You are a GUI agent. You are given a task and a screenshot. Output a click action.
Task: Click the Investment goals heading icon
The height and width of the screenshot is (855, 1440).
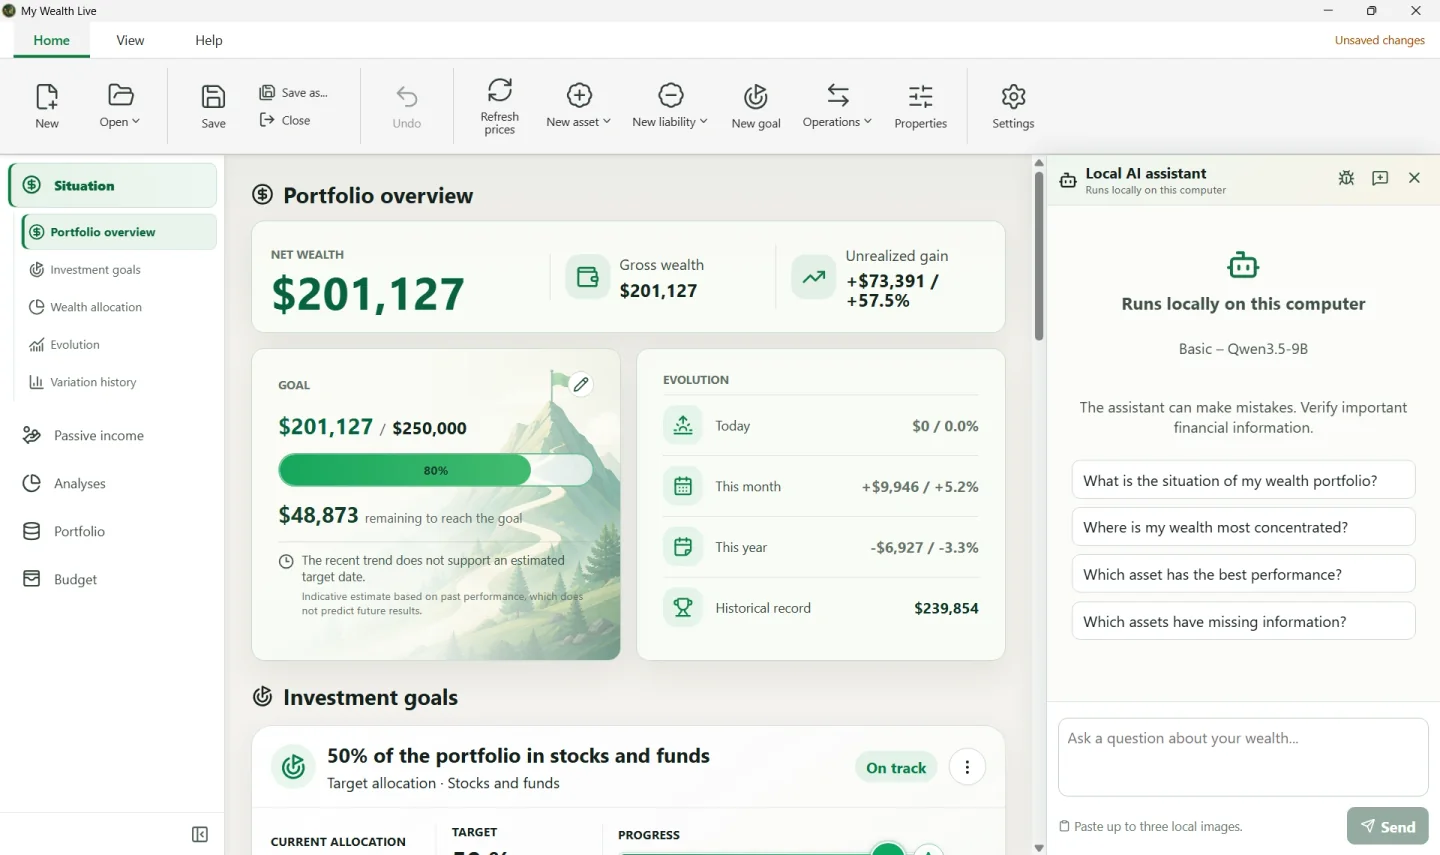(262, 697)
